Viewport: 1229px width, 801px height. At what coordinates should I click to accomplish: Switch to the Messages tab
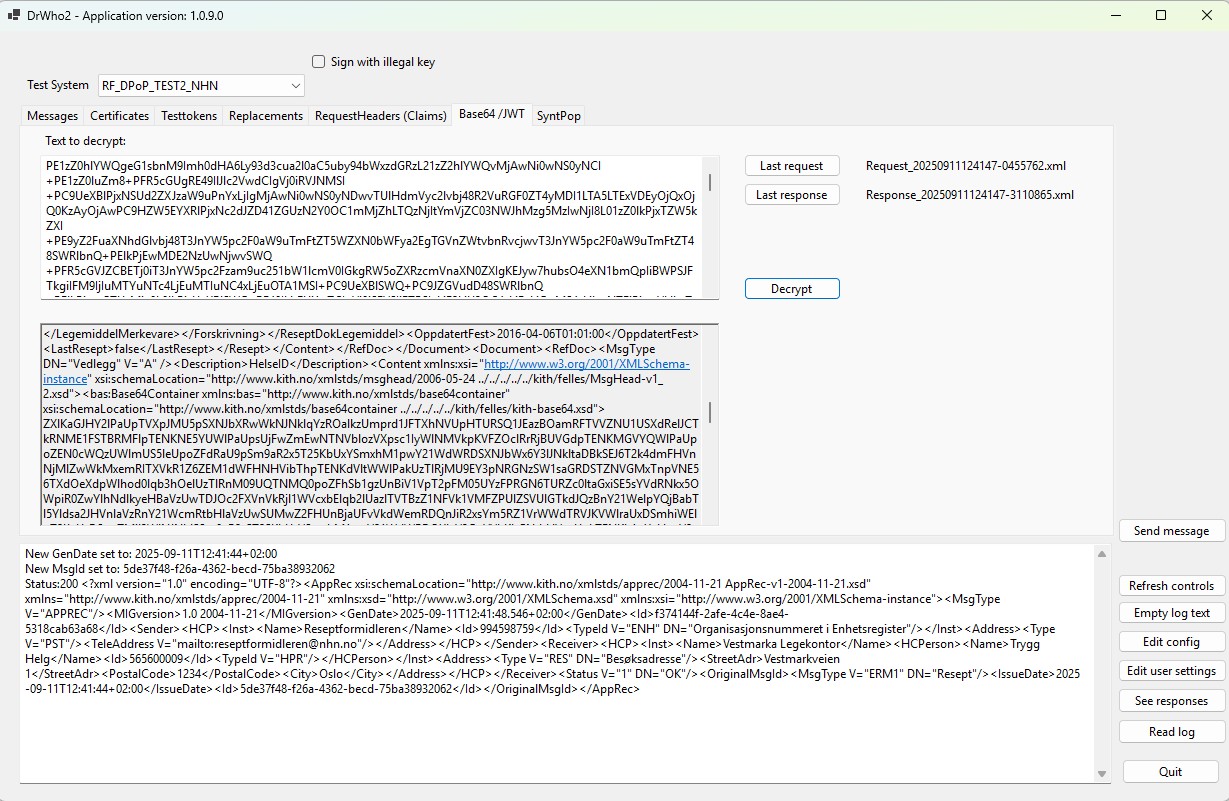click(x=52, y=115)
